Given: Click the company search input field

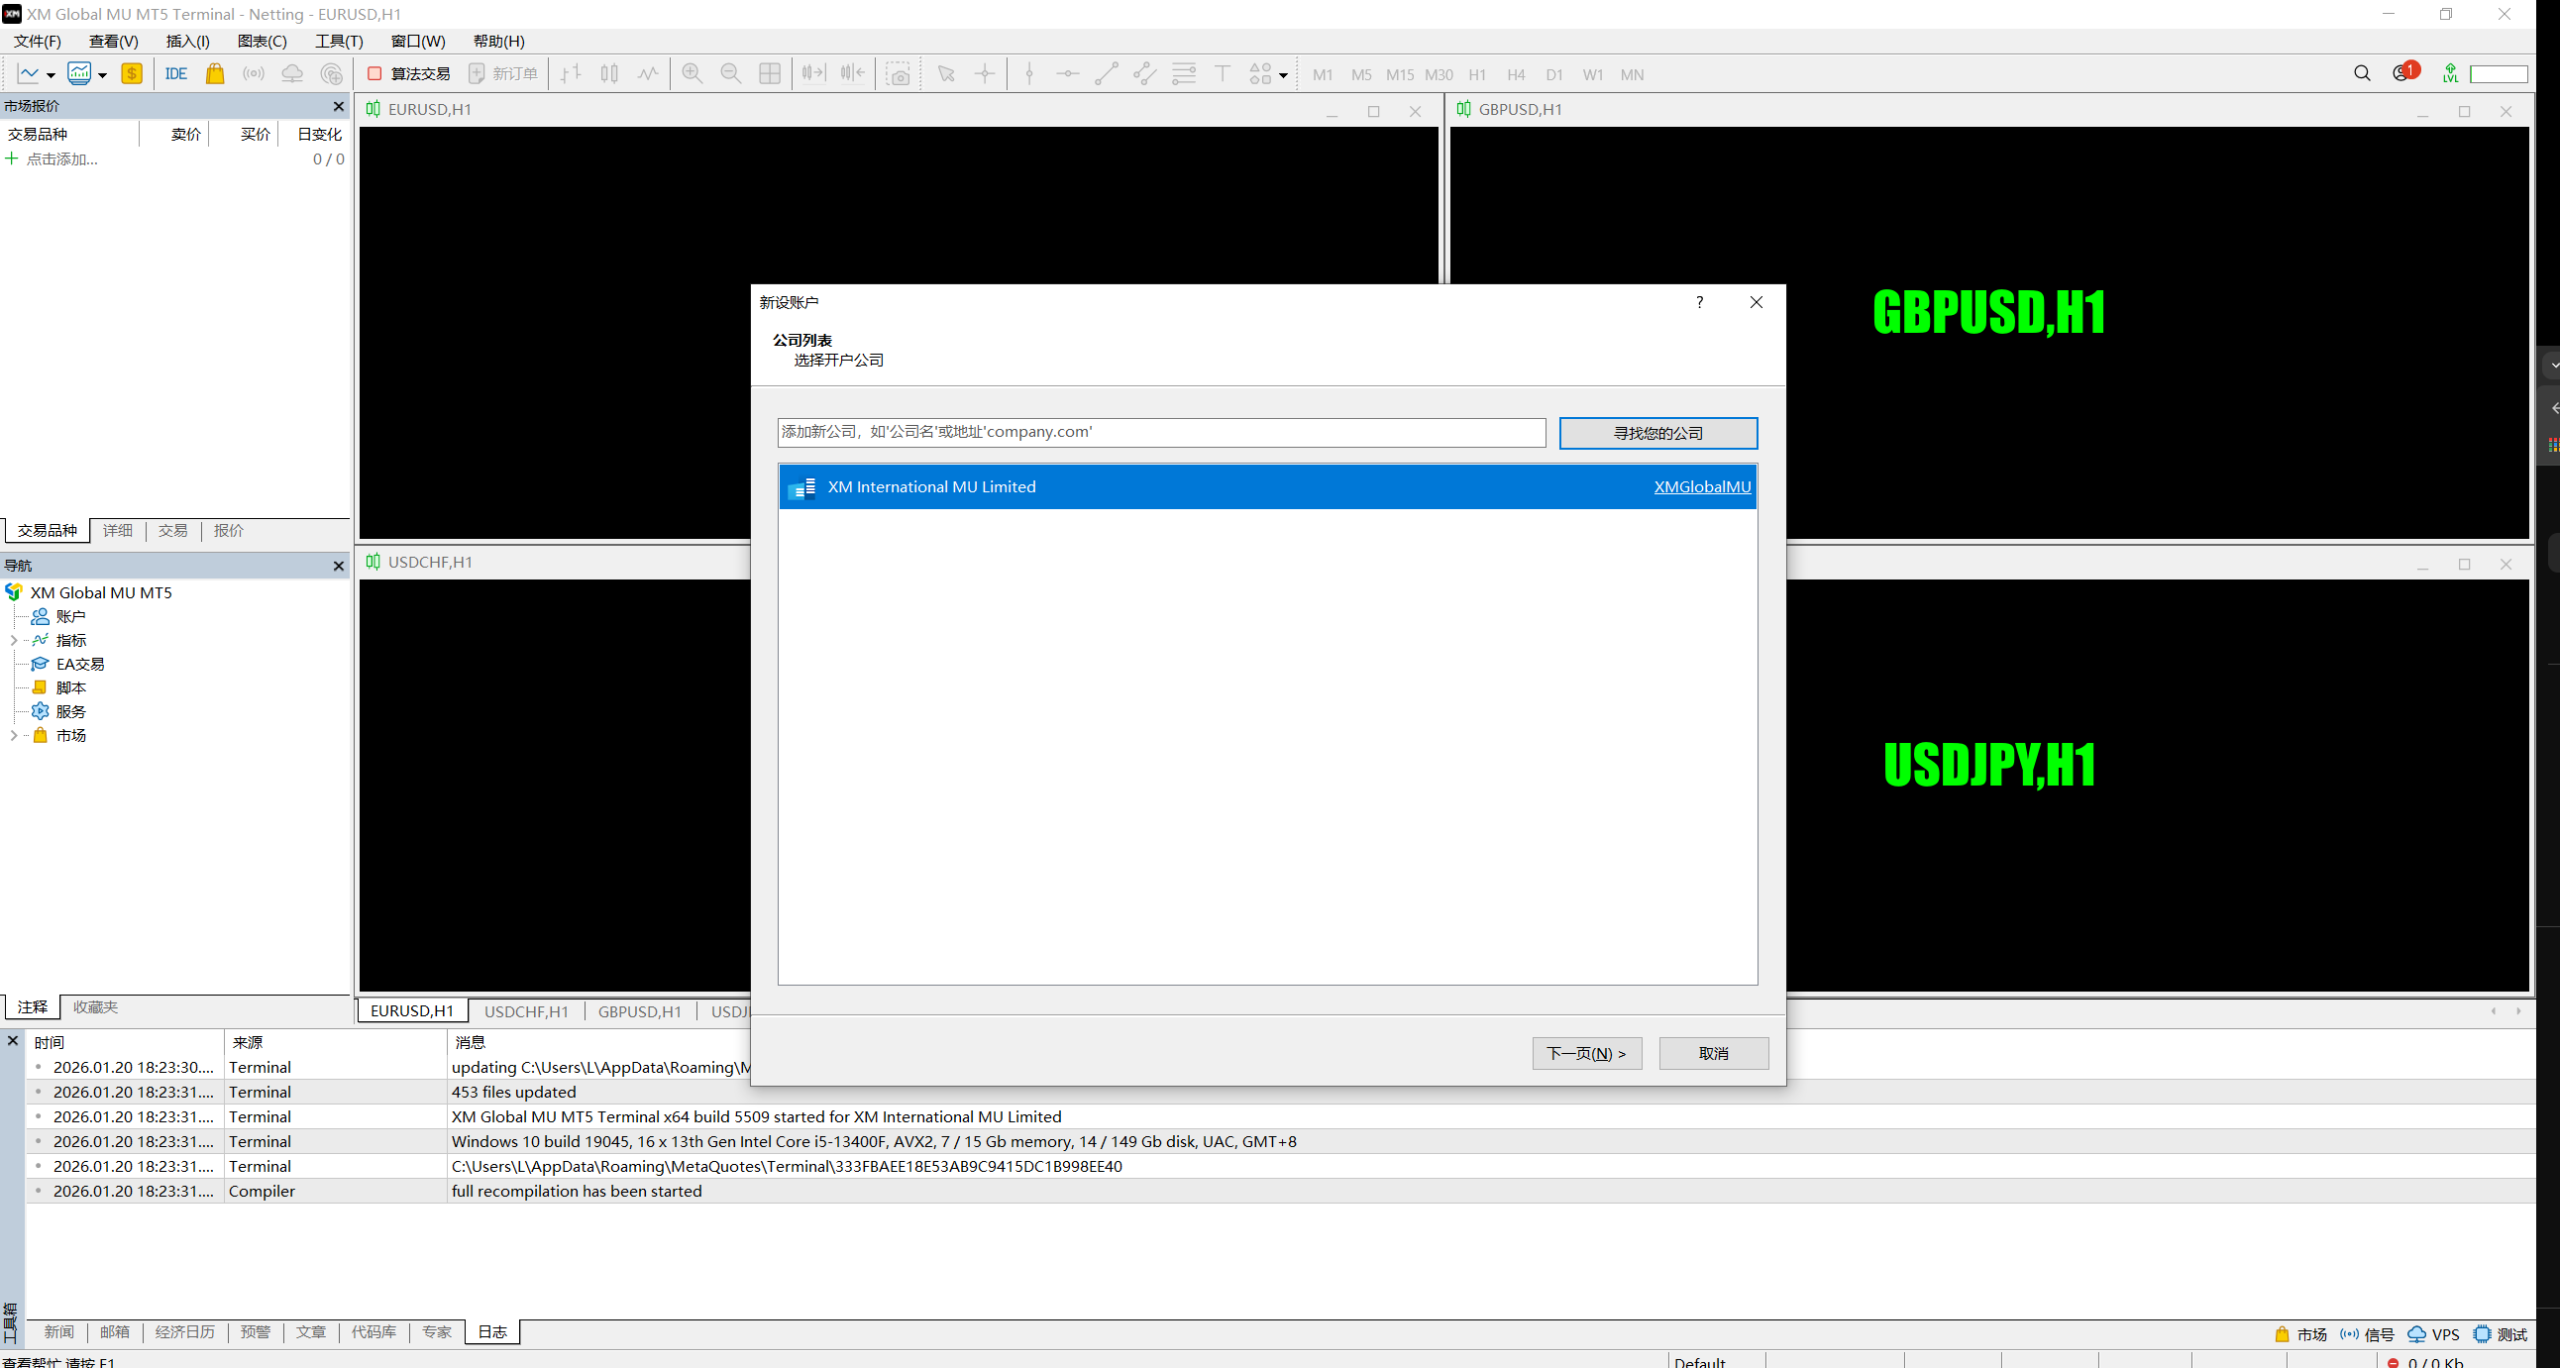Looking at the screenshot, I should (x=1161, y=432).
